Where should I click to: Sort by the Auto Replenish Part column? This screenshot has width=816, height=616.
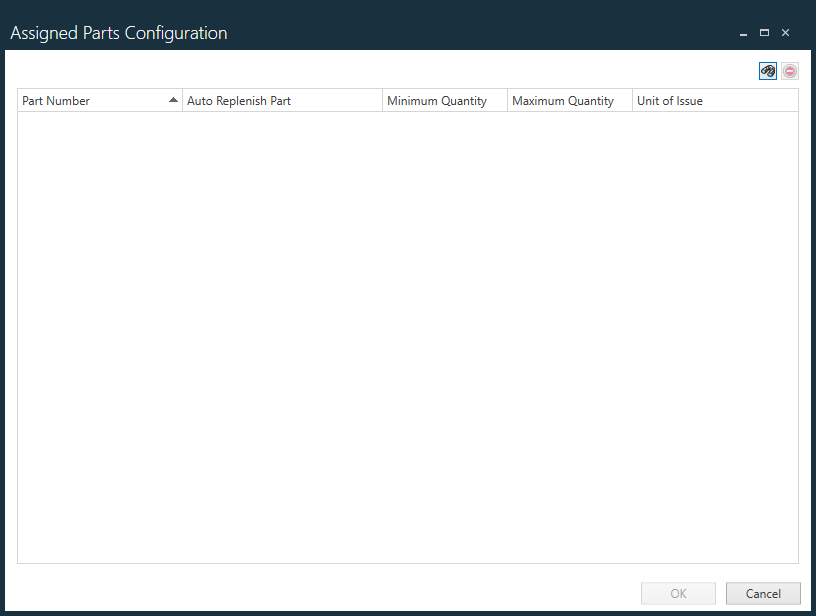[238, 100]
